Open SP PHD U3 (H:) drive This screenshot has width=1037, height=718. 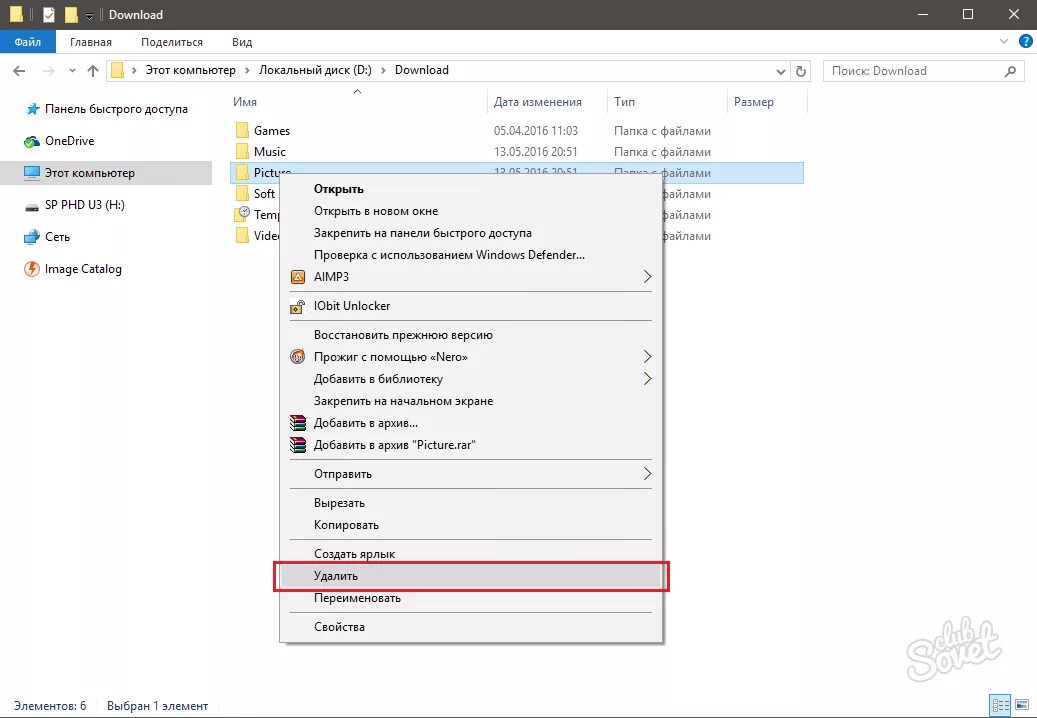[x=75, y=205]
